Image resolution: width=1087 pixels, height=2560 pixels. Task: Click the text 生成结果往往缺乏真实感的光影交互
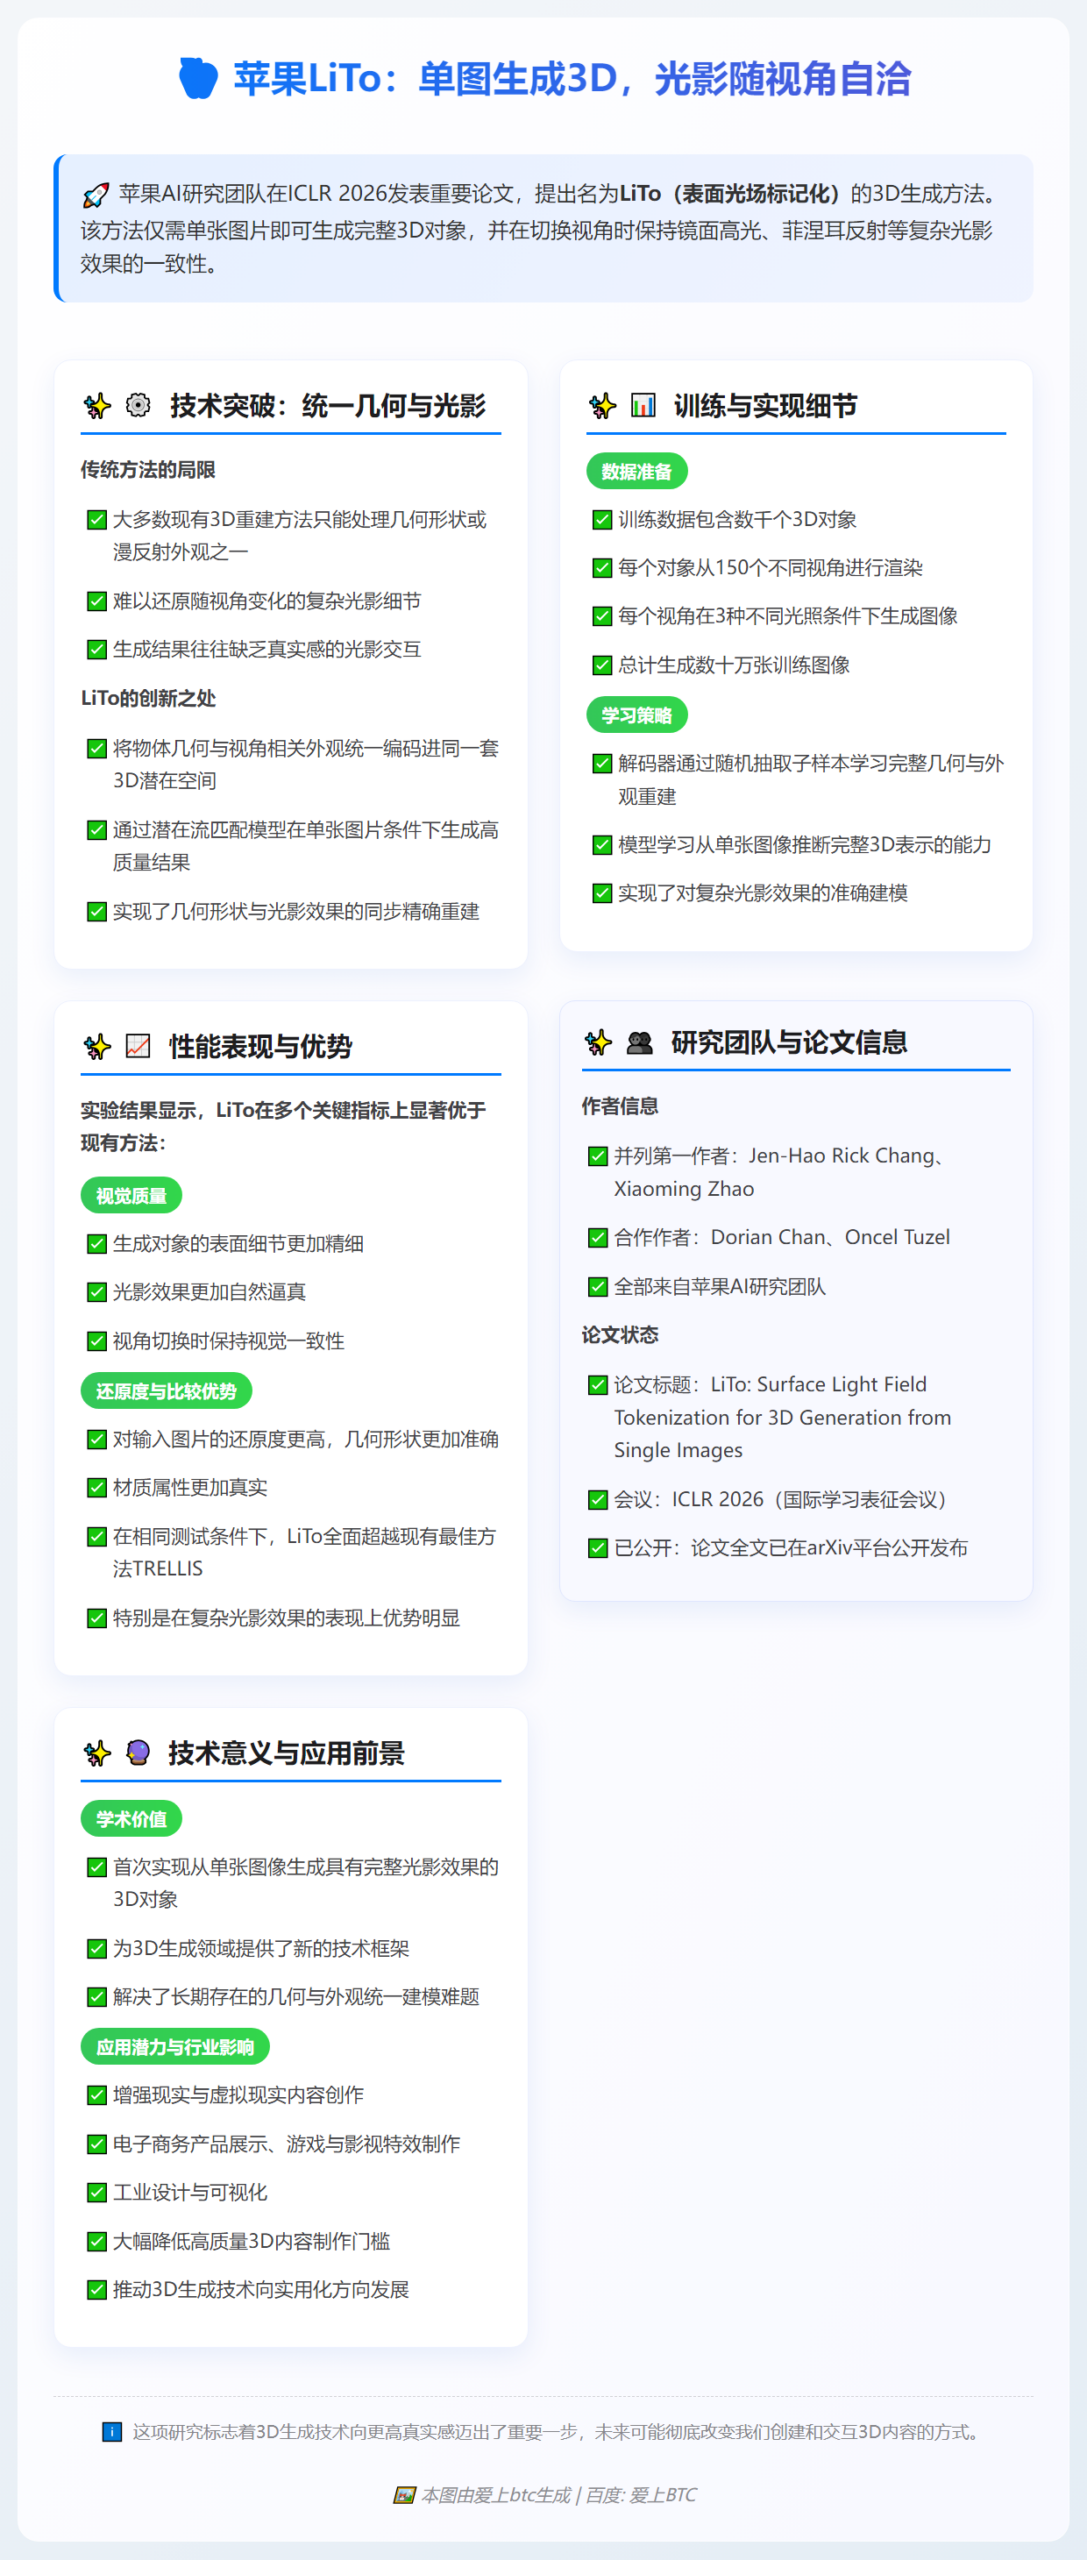(267, 649)
